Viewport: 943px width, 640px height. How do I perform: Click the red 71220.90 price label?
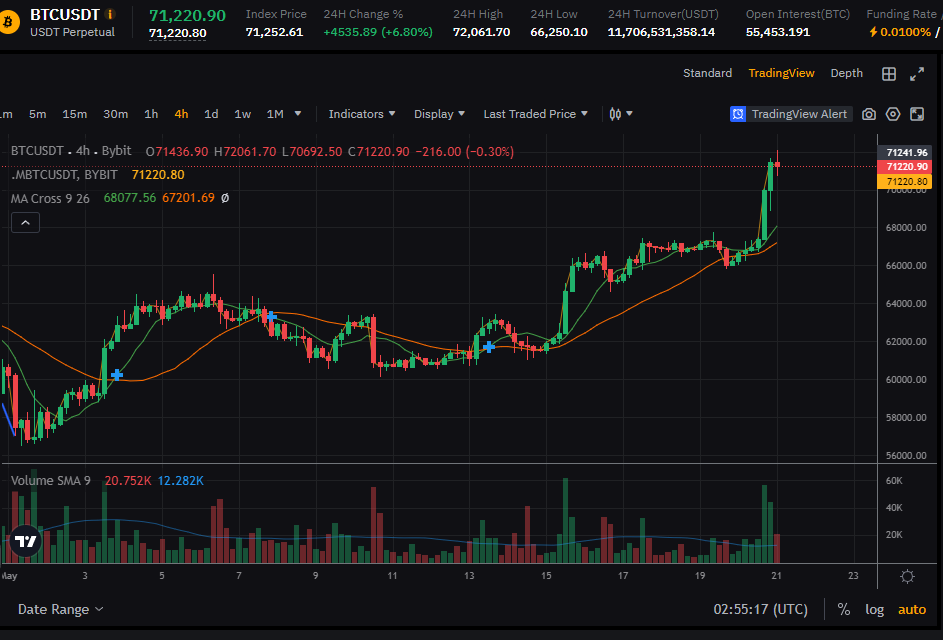point(907,167)
